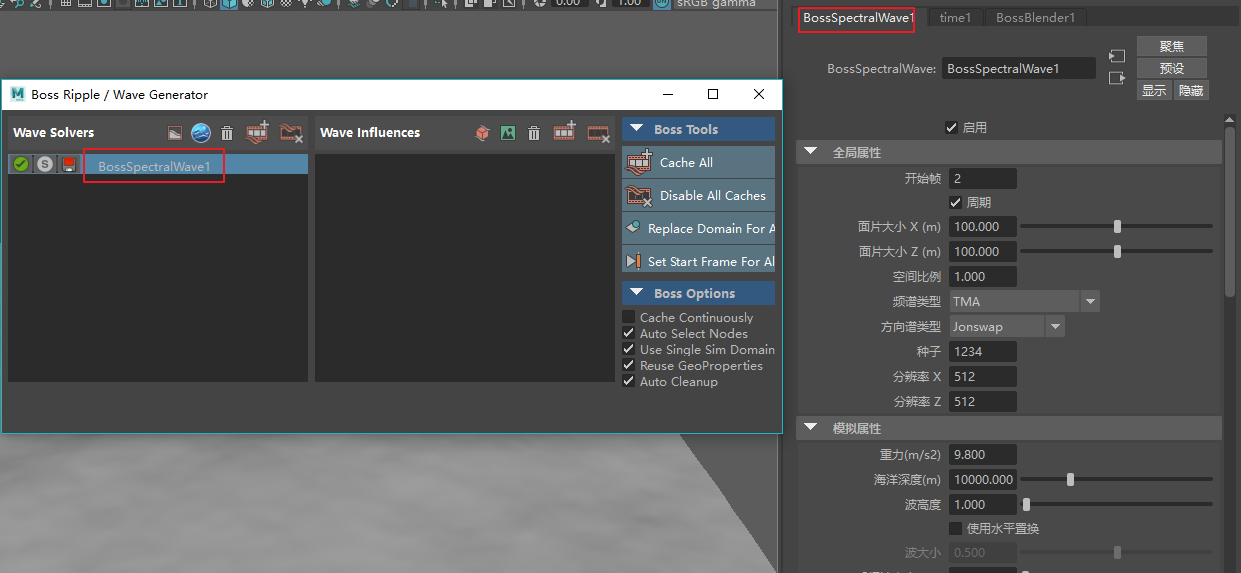
Task: Click the green image influence icon
Action: 508,132
